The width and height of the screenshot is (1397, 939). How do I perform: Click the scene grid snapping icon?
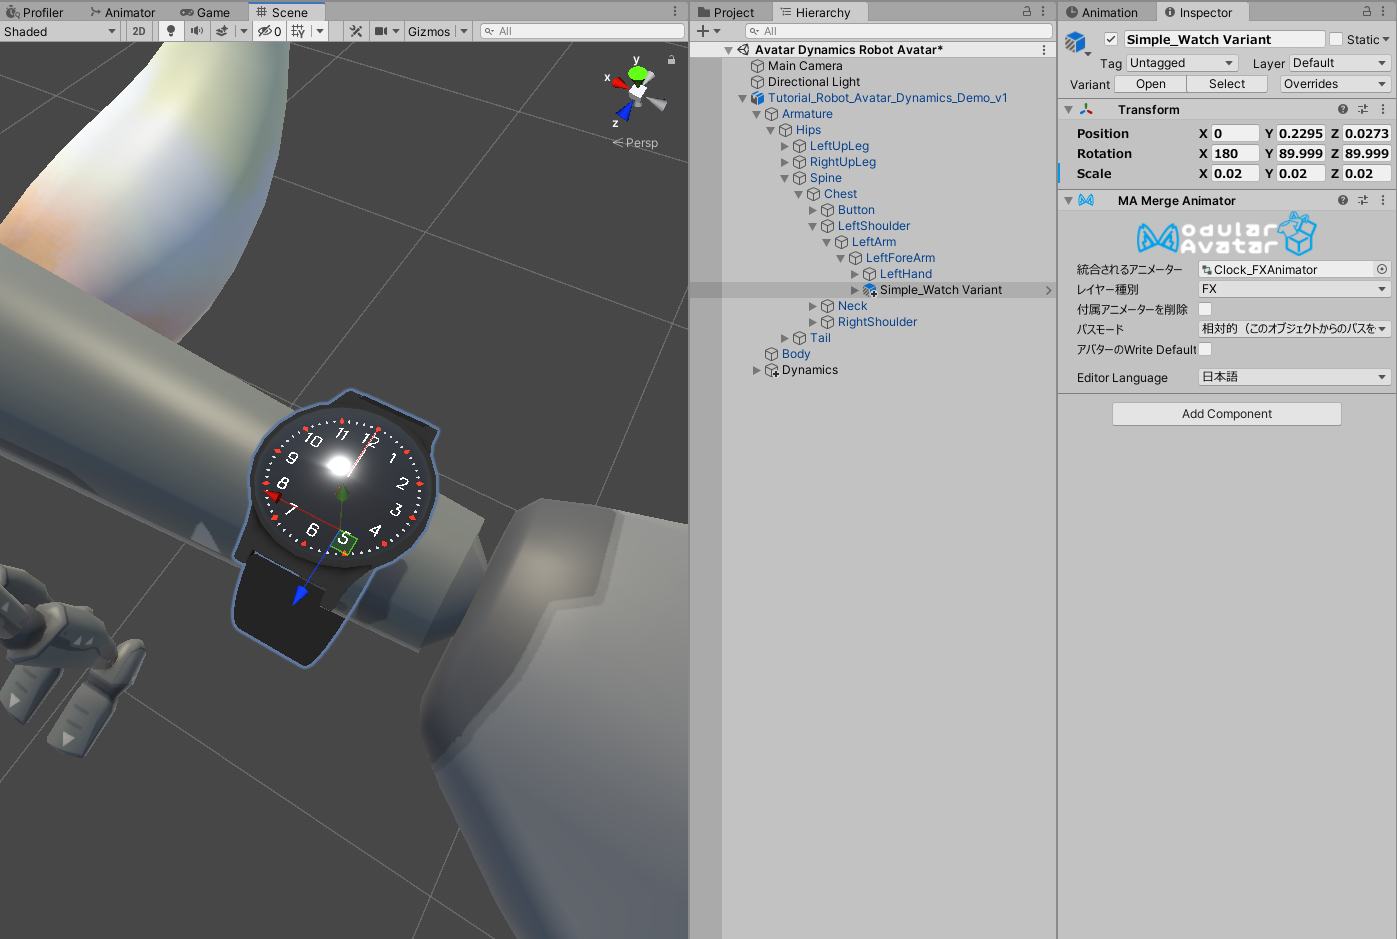coord(298,31)
